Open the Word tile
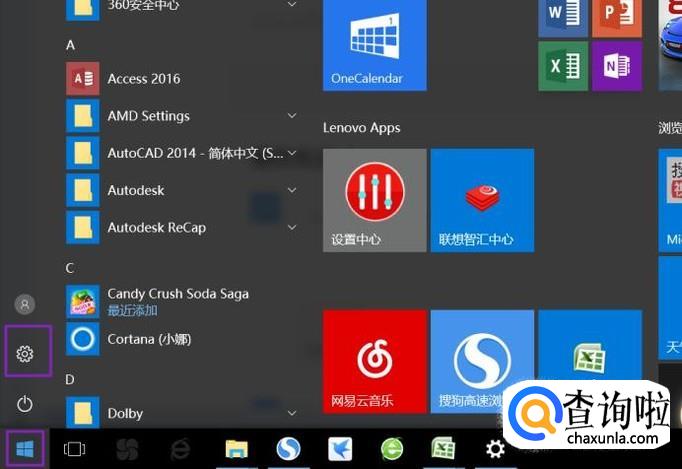Screen dimensions: 682x469 click(x=563, y=19)
